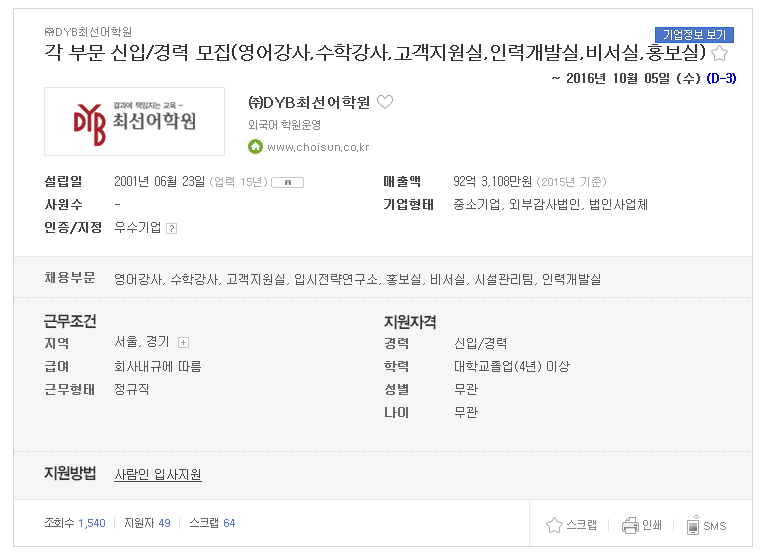Open the question mark help beside 우수기업
Screen dimensions: 760x559
172,228
